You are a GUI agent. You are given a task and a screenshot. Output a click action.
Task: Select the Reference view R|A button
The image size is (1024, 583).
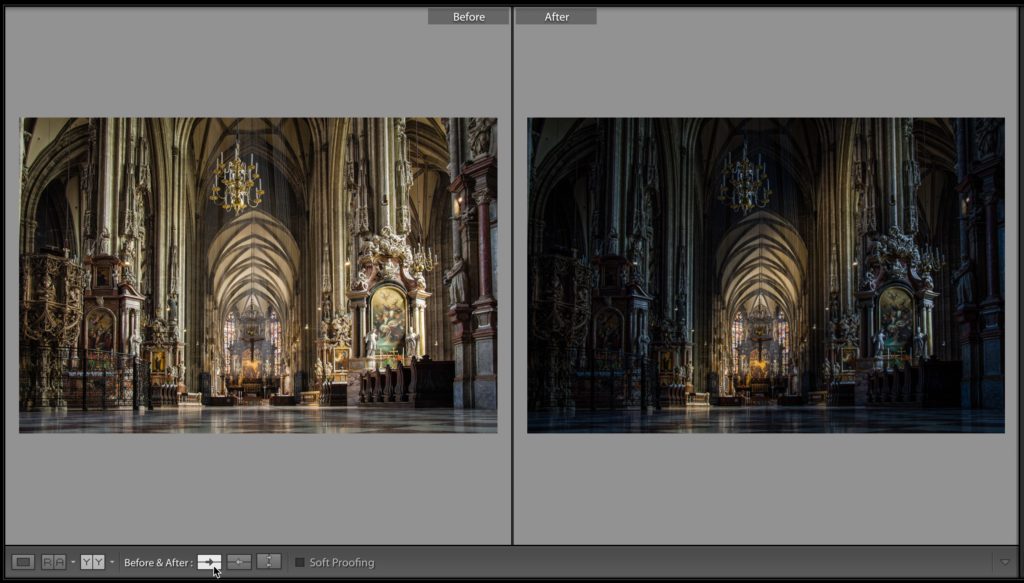click(x=54, y=562)
